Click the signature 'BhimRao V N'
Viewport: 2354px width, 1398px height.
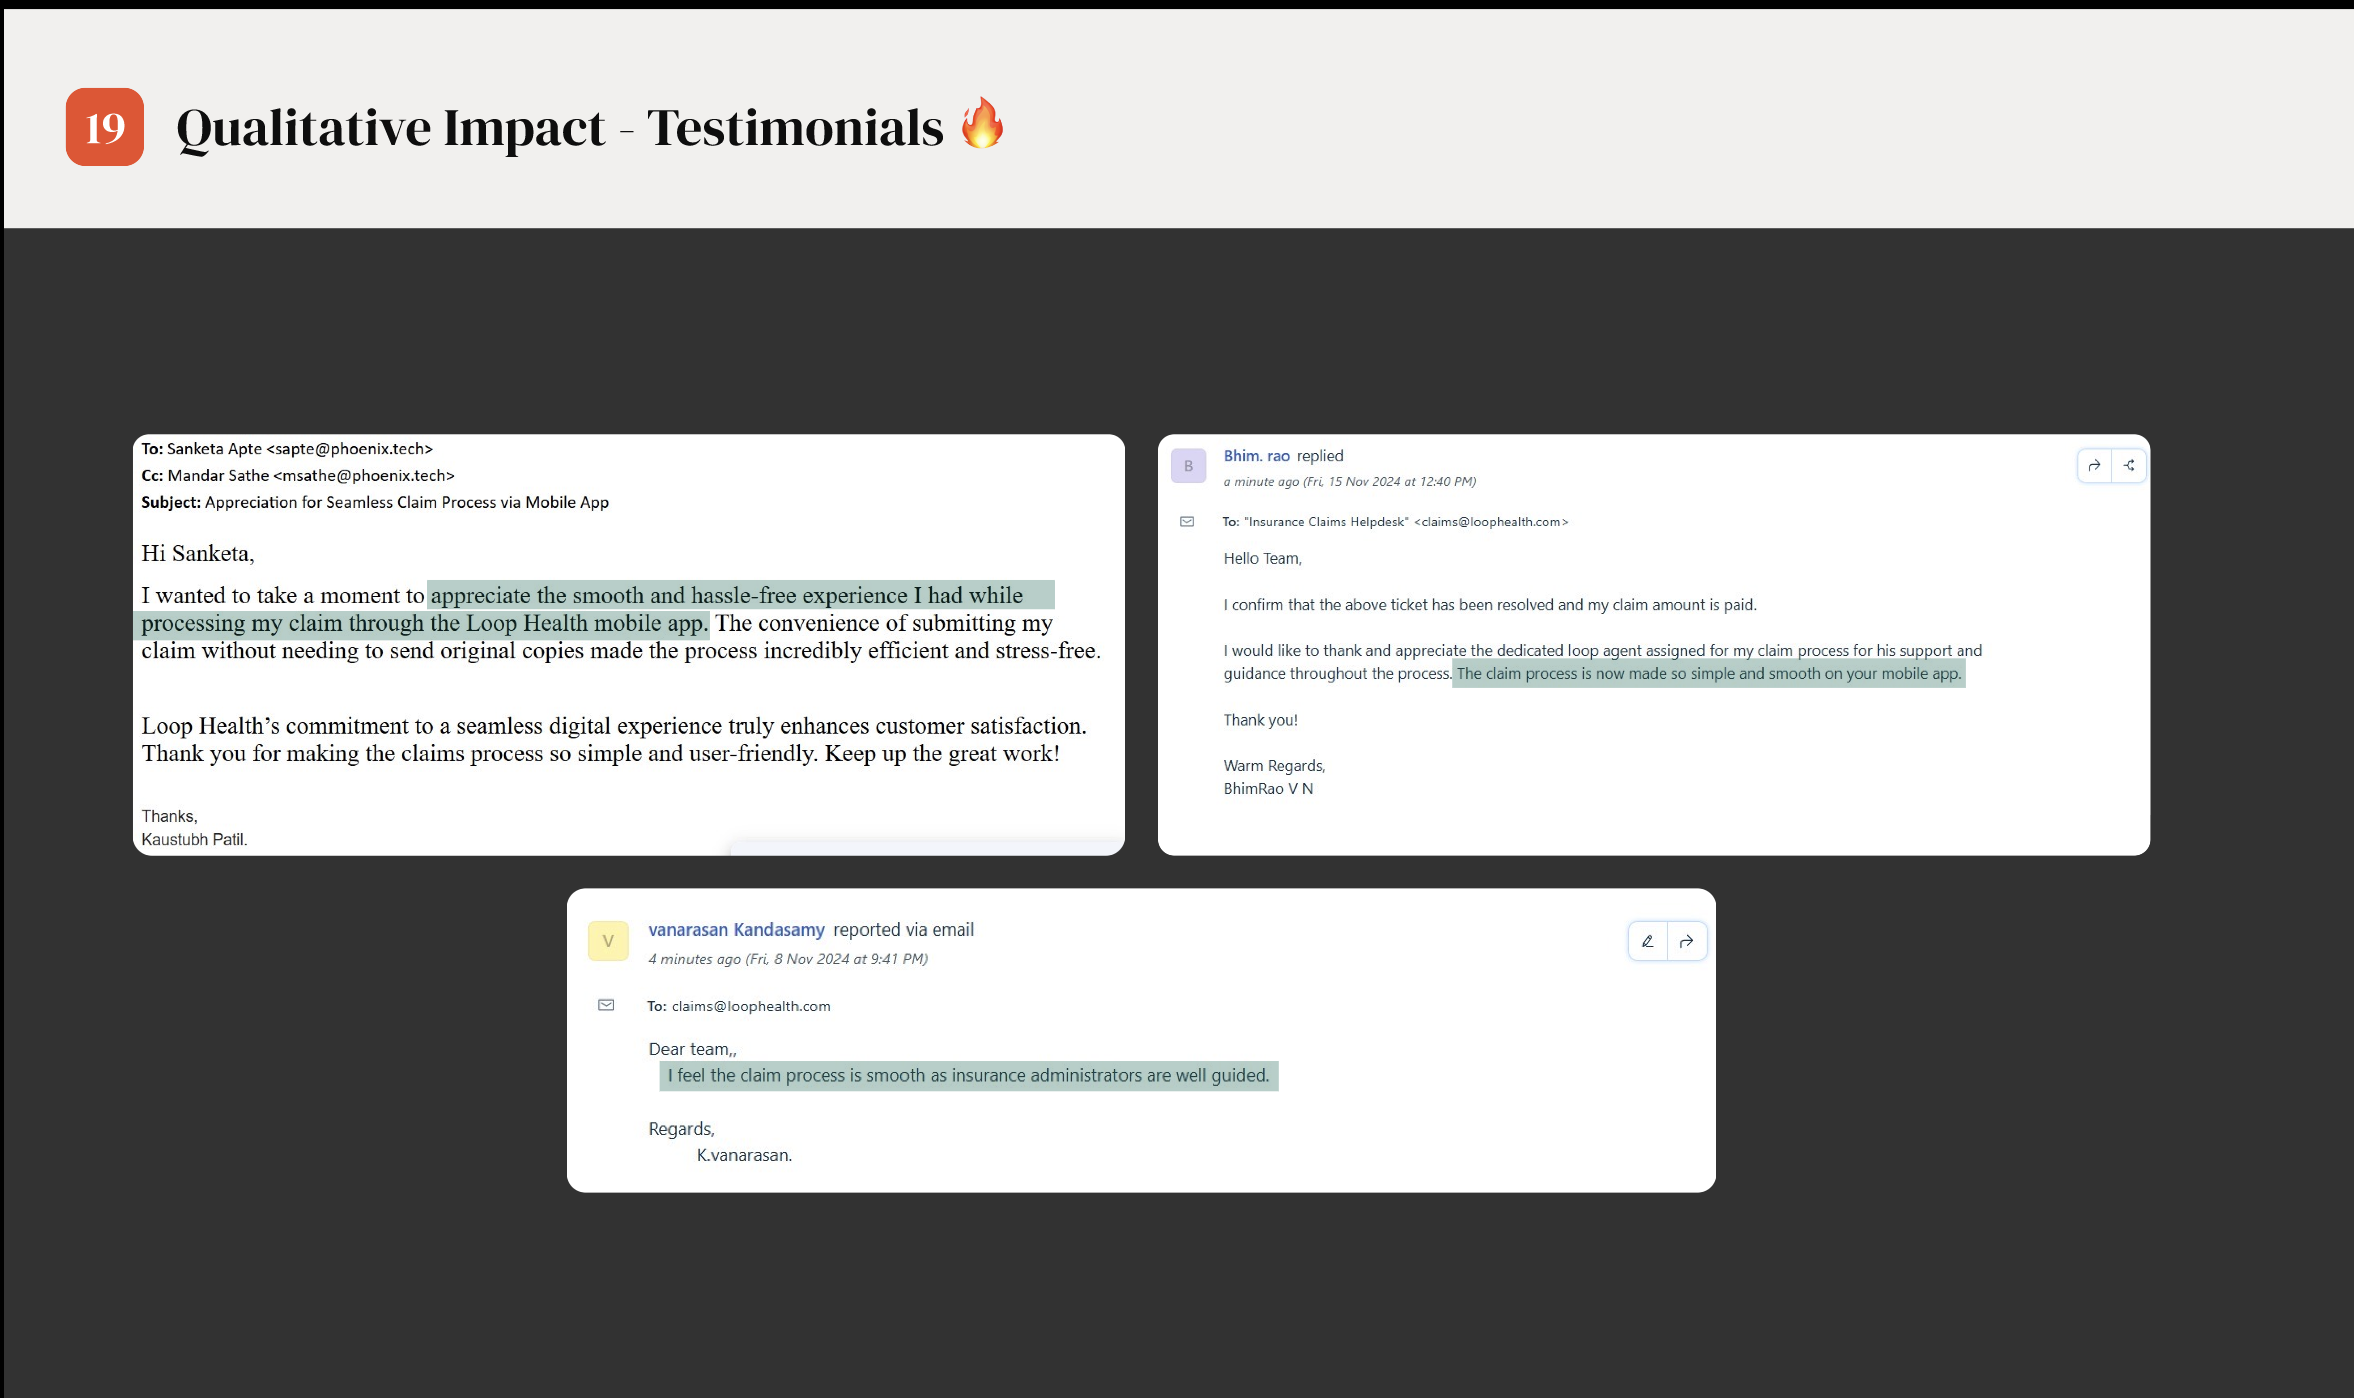click(x=1268, y=789)
